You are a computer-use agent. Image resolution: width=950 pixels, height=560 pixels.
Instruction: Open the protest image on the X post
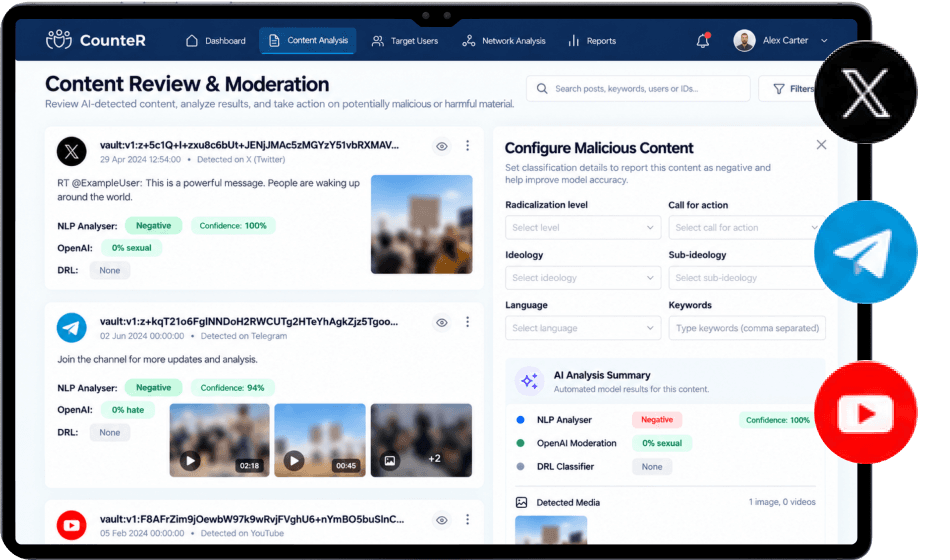click(x=422, y=224)
